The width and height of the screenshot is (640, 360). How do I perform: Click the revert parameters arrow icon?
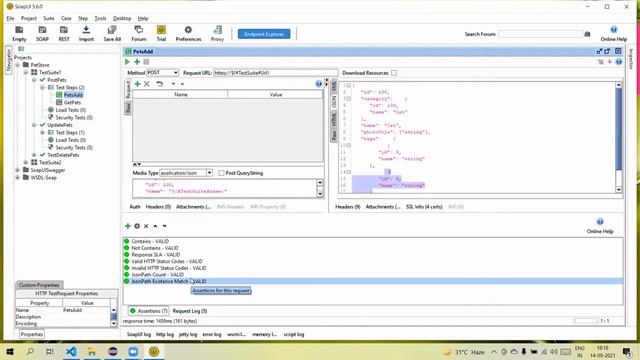[160, 84]
